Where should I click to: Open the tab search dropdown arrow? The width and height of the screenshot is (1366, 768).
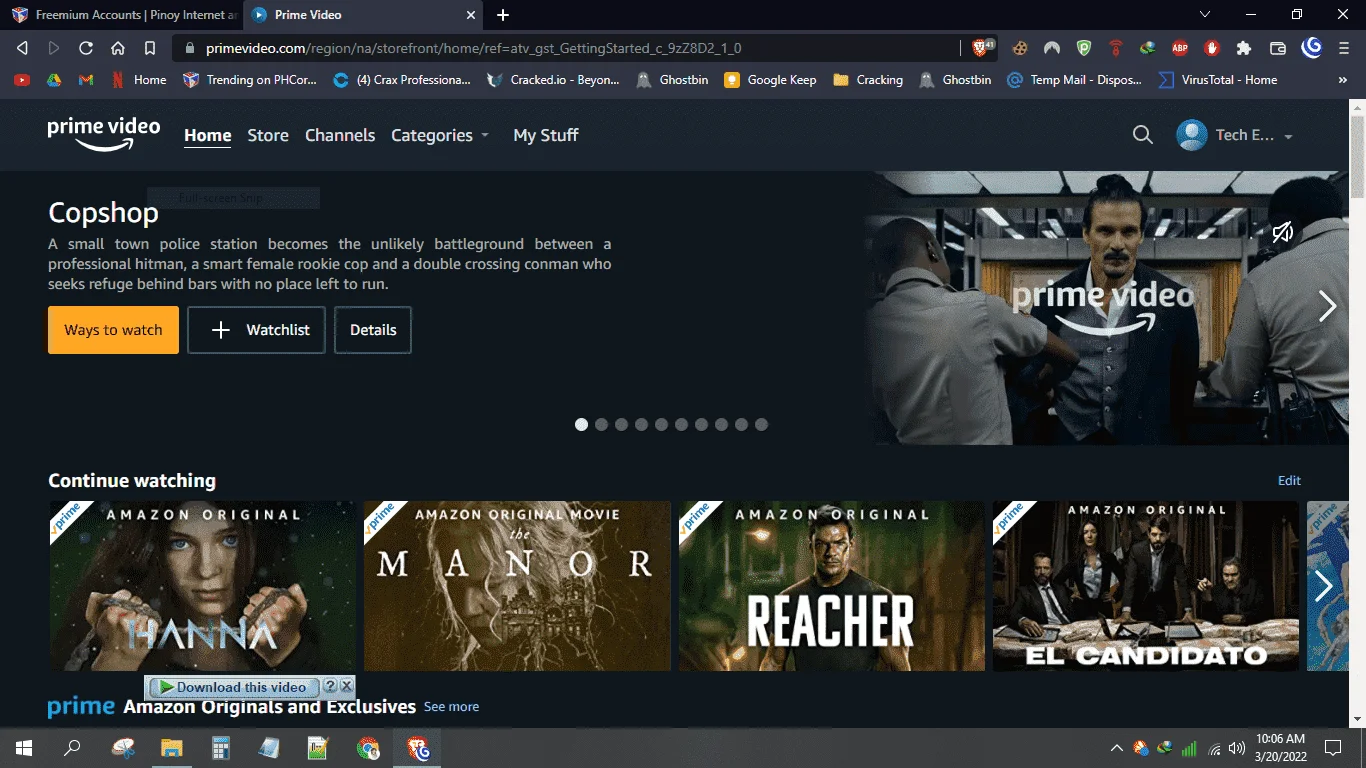pos(1205,15)
